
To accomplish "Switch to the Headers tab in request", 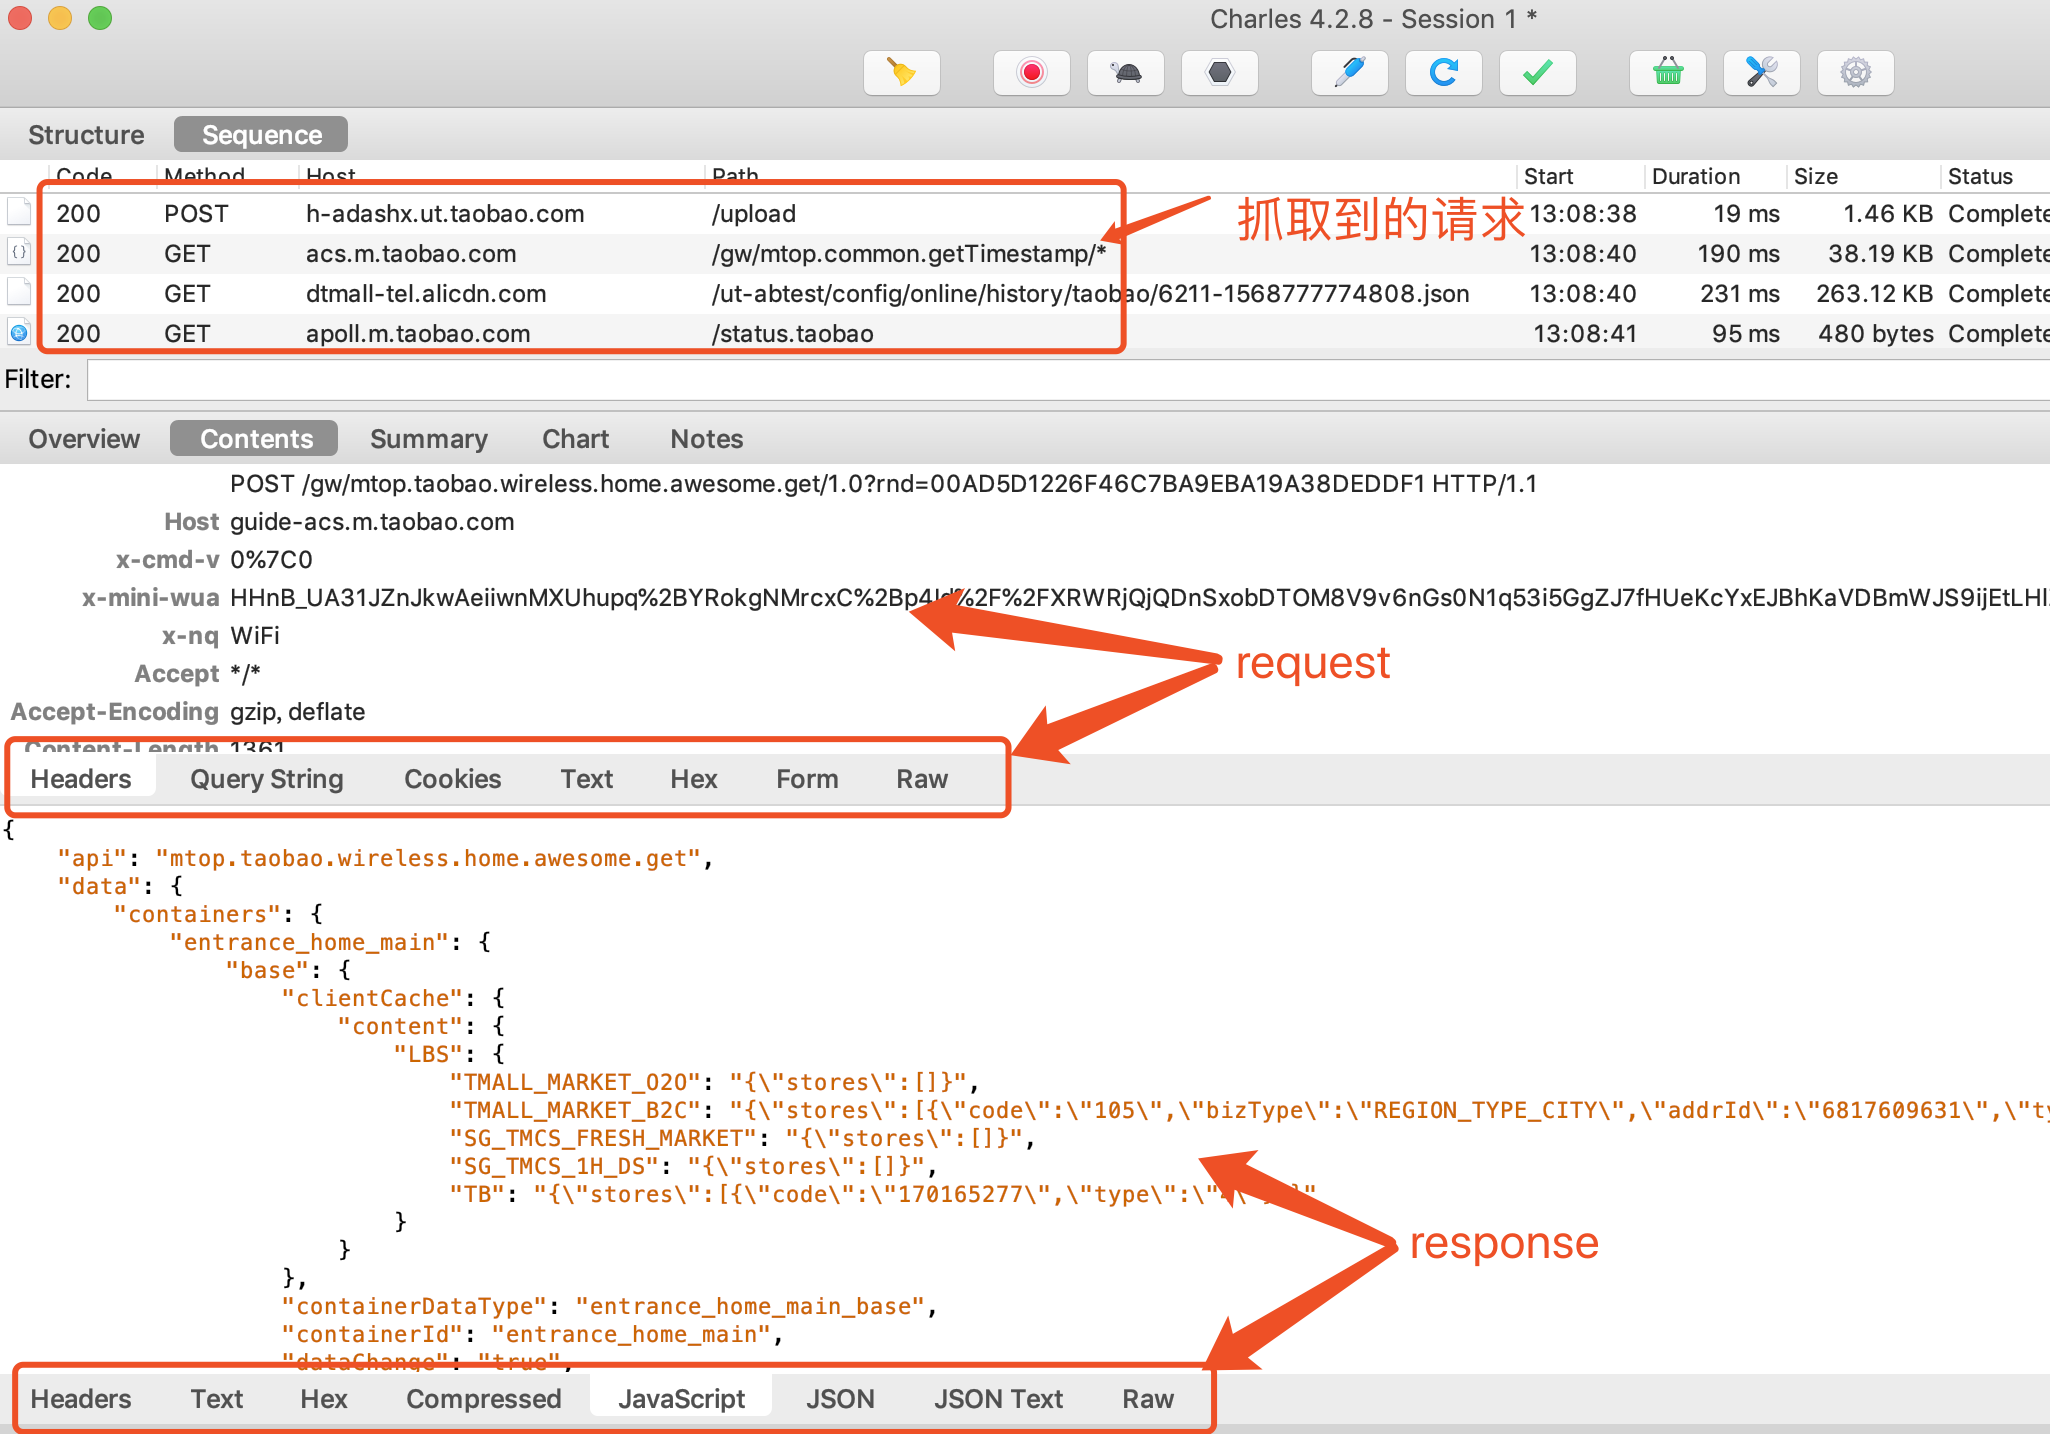I will pos(79,779).
